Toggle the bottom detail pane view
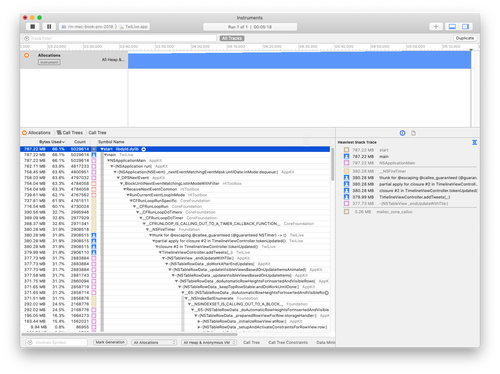Screen dimensions: 500x374 pyautogui.click(x=452, y=26)
